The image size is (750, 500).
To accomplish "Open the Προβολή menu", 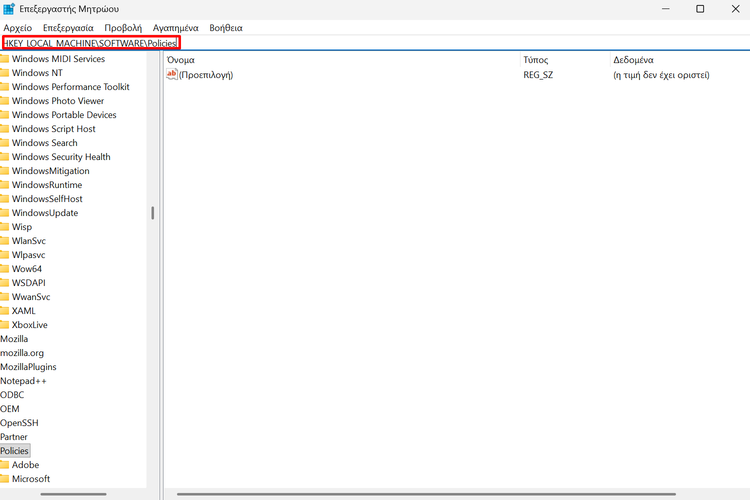I will [123, 28].
